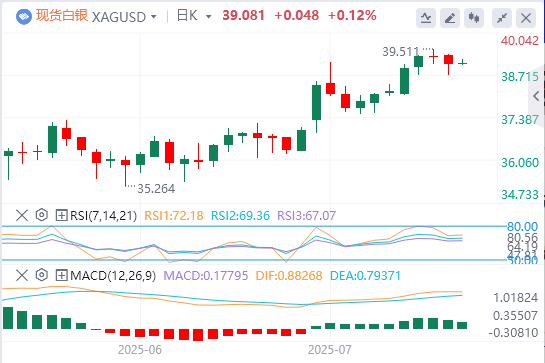The image size is (545, 363).
Task: Open the 日K timeframe dropdown arrow
Action: tap(209, 17)
